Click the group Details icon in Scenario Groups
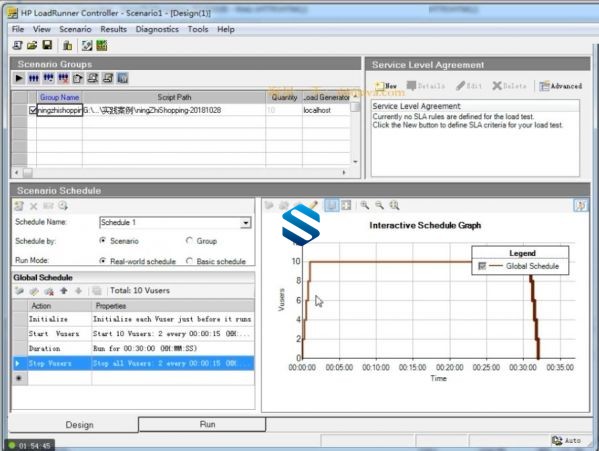The image size is (599, 451). (x=93, y=79)
